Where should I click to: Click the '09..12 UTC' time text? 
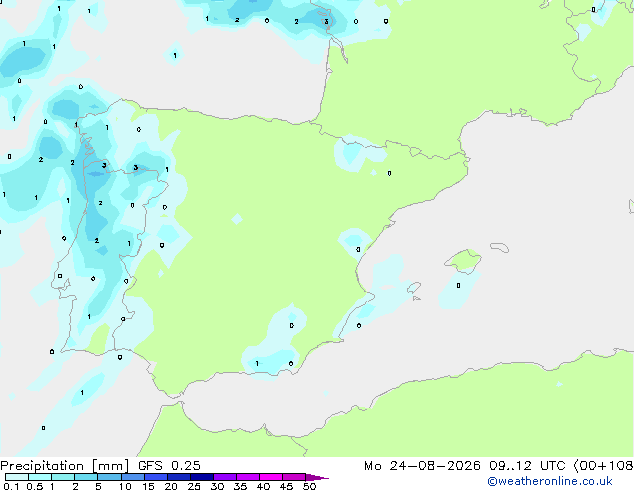[x=527, y=466]
